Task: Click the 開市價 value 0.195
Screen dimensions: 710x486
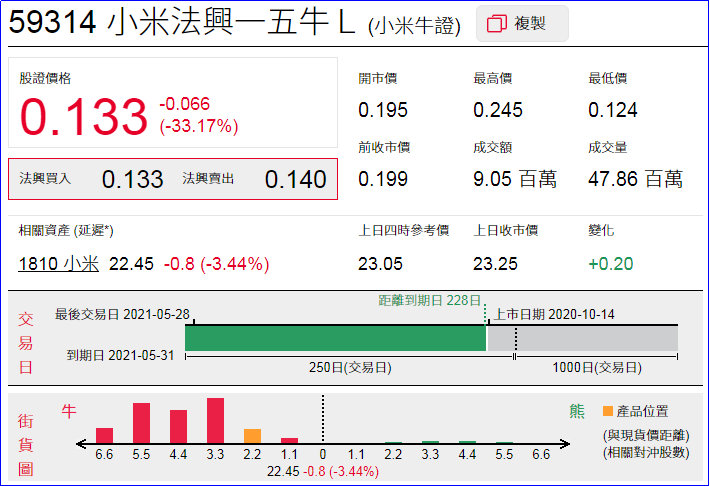Action: [383, 110]
